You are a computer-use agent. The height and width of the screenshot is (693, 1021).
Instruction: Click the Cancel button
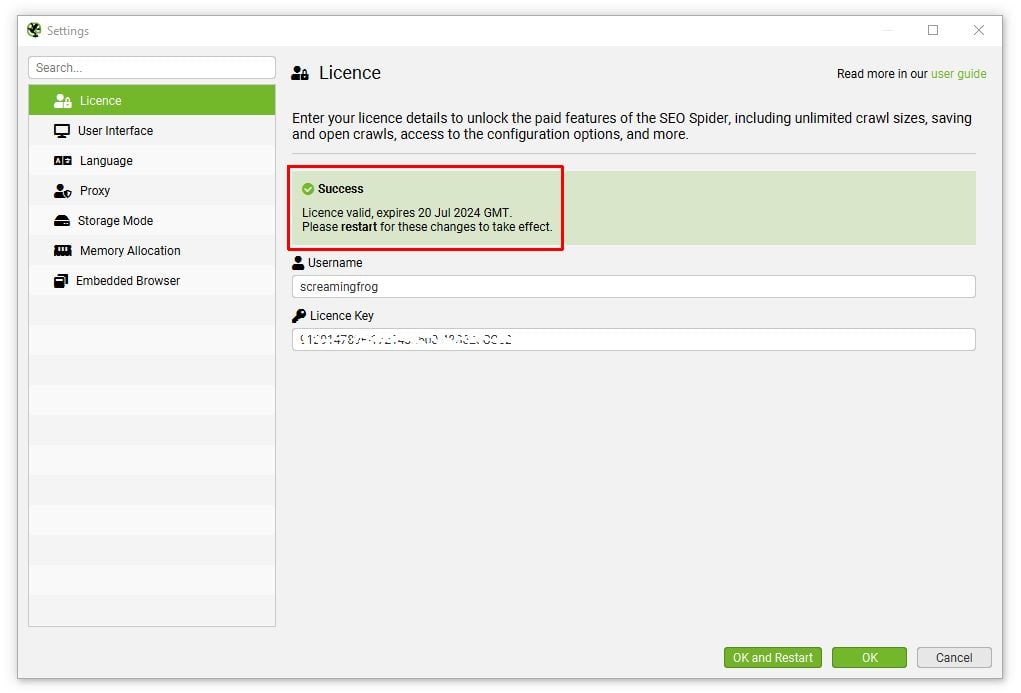pos(953,657)
